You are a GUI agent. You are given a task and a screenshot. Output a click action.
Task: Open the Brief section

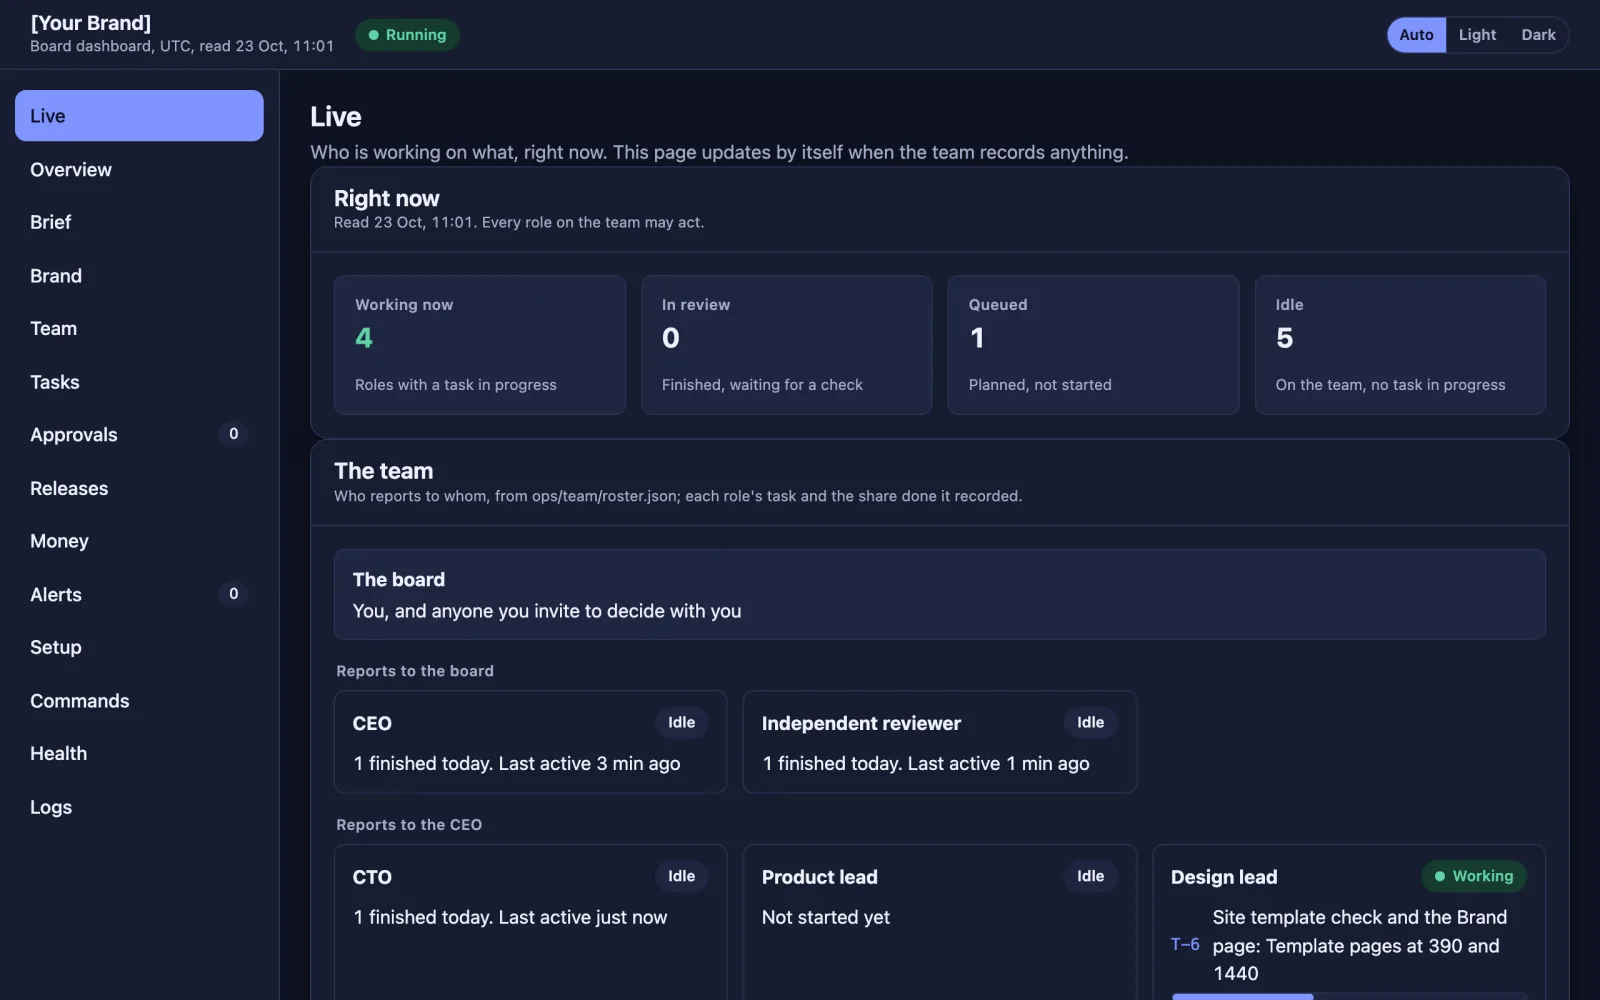click(139, 222)
